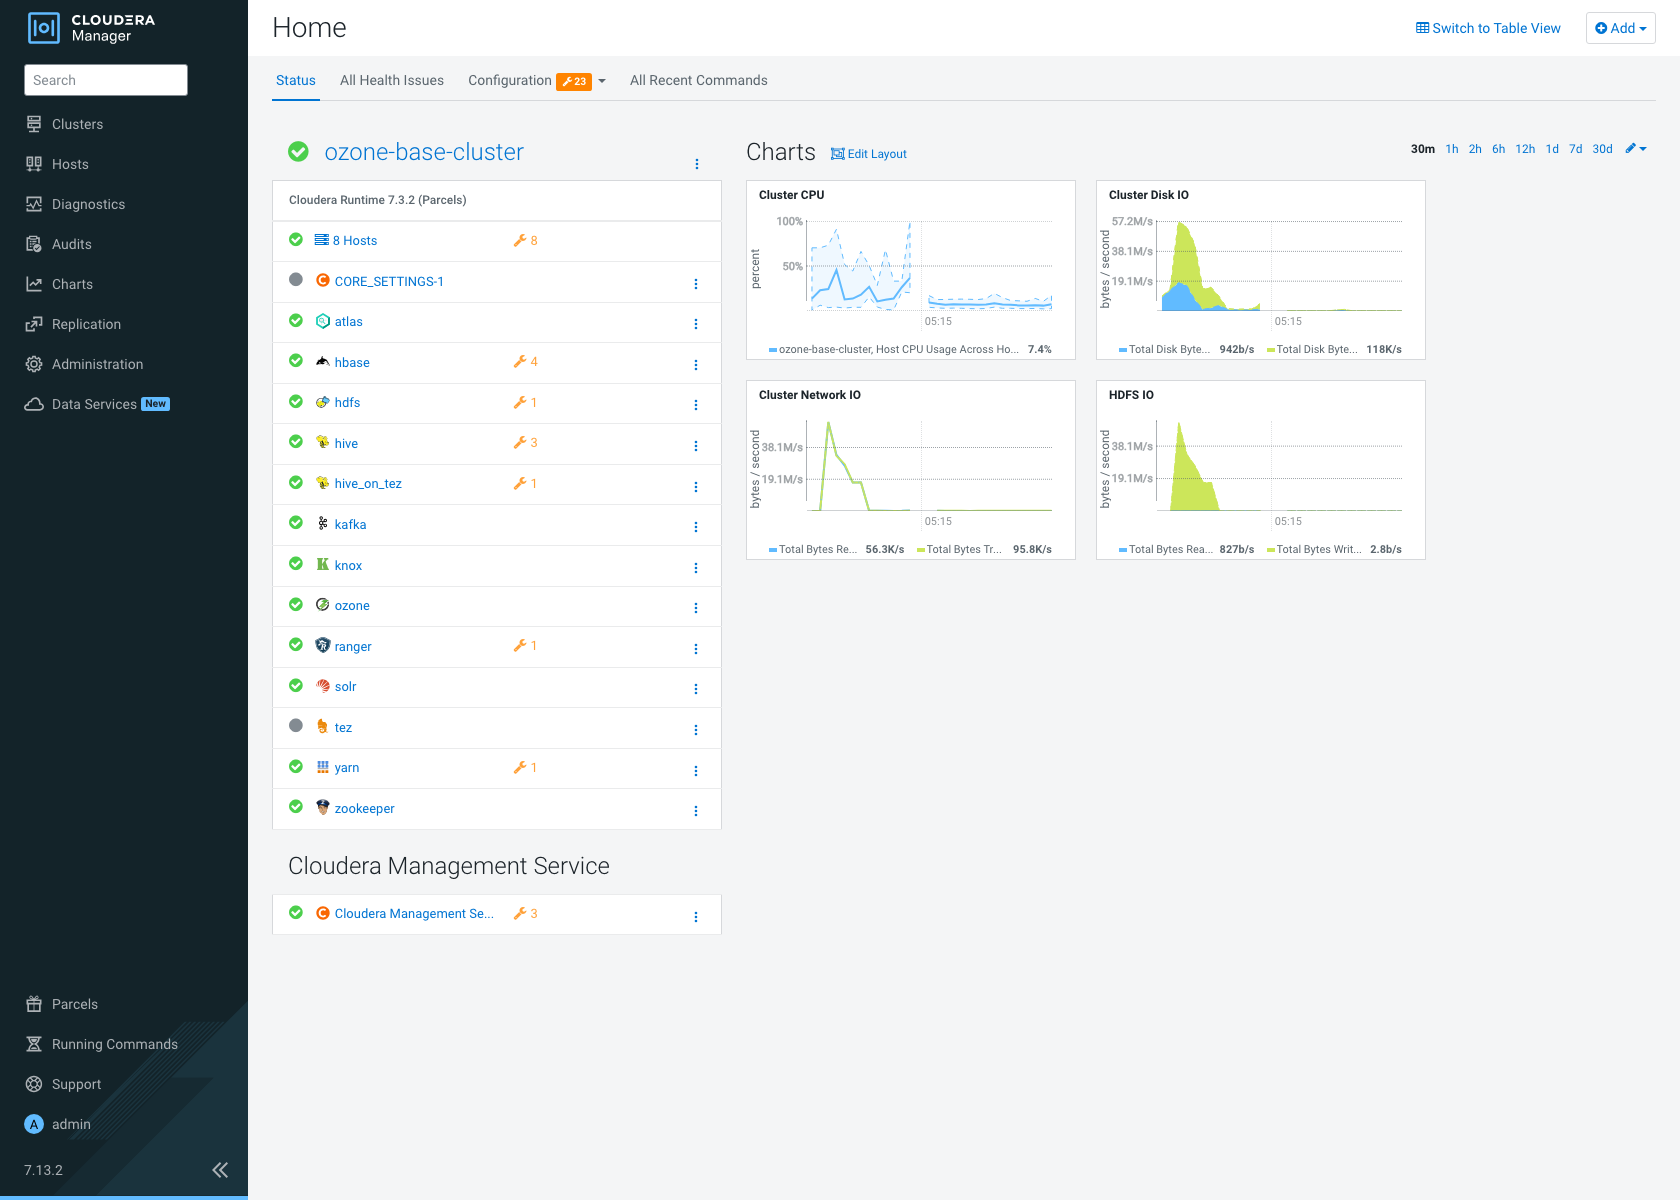This screenshot has width=1680, height=1200.
Task: Open HDFS IO chart
Action: coord(1261,470)
